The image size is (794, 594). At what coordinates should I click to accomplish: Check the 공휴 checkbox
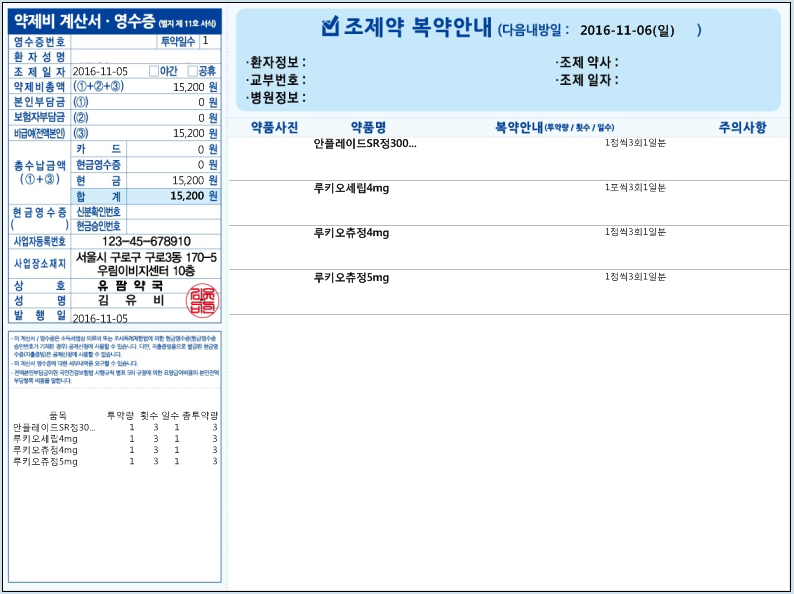pos(192,71)
